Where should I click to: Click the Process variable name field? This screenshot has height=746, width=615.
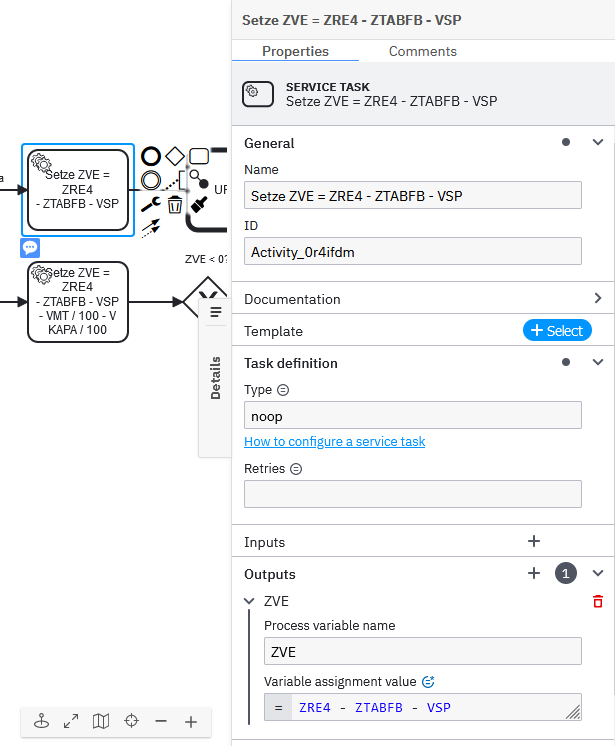pos(423,651)
